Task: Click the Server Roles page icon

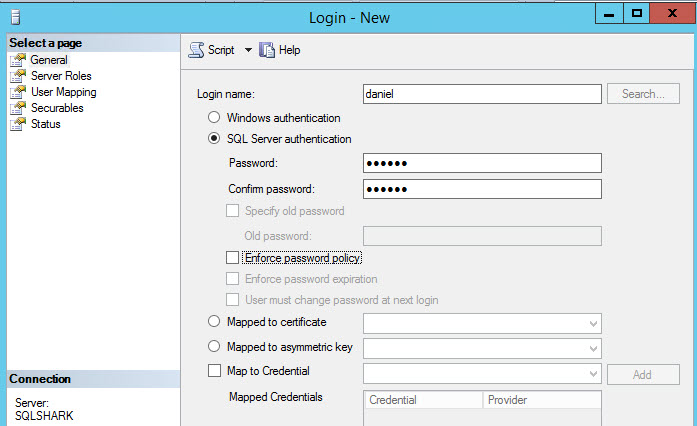Action: tap(17, 76)
